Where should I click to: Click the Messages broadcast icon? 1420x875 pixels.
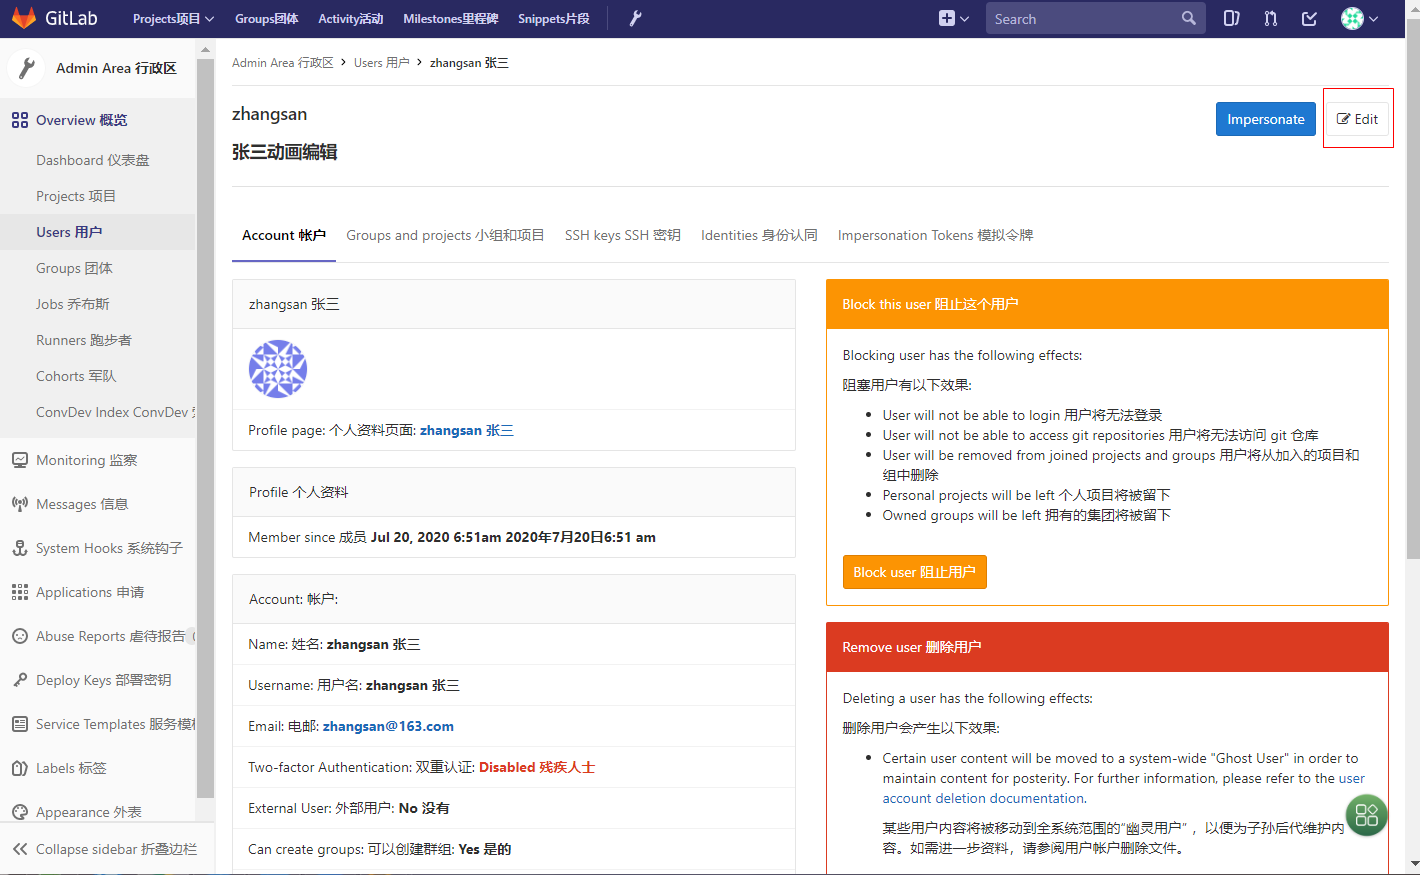click(x=20, y=504)
